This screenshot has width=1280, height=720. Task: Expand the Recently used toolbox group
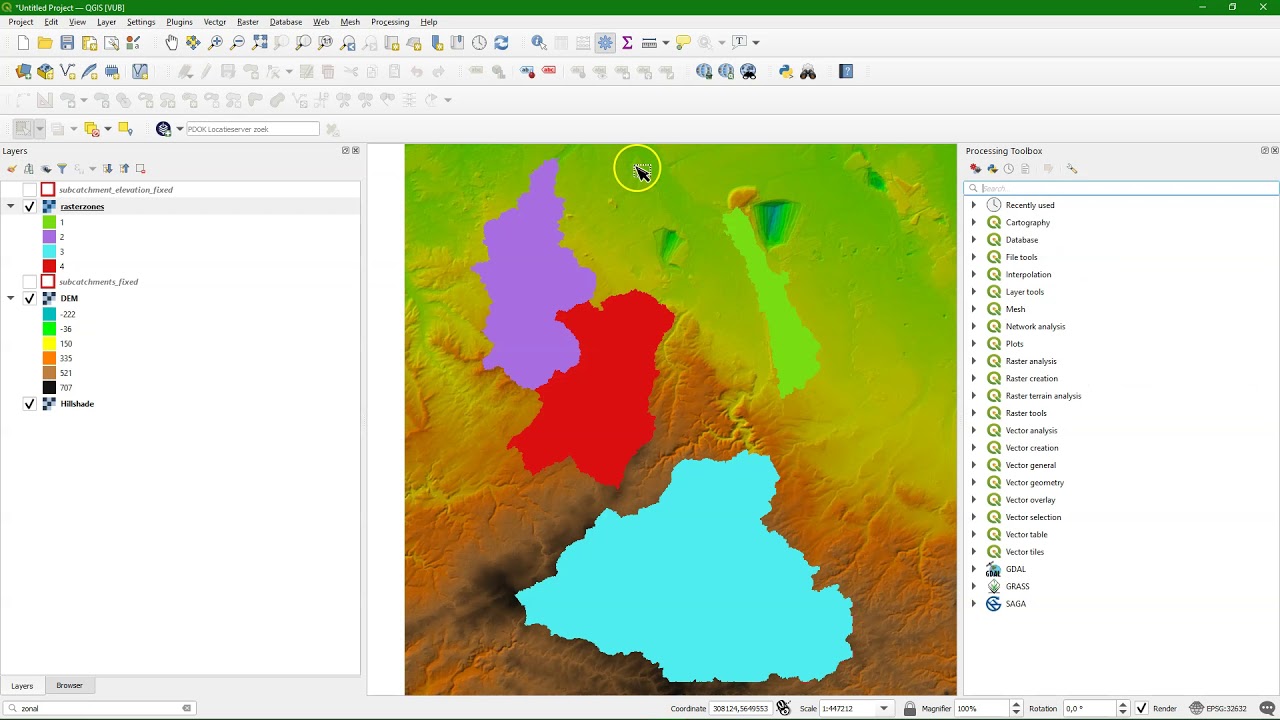click(x=974, y=205)
